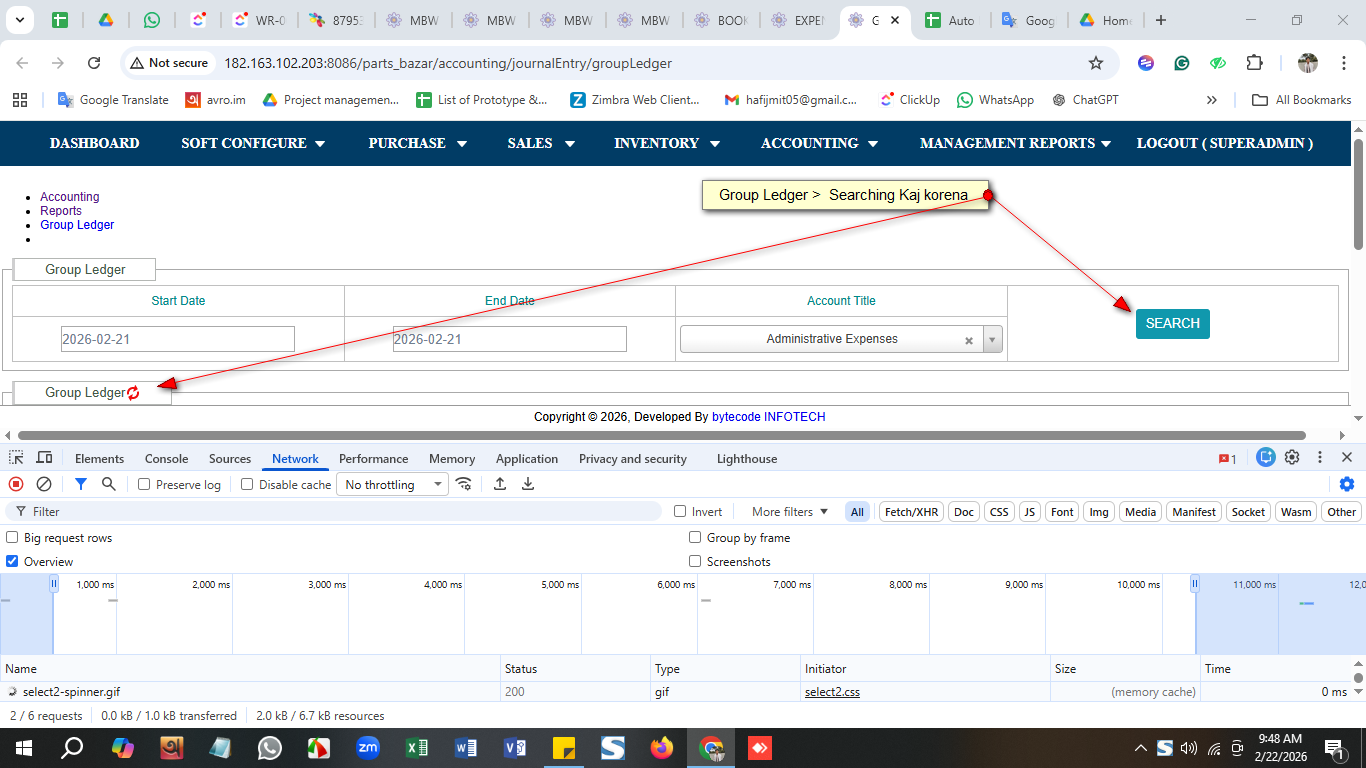Uncheck the Overview checkbox

tap(13, 562)
